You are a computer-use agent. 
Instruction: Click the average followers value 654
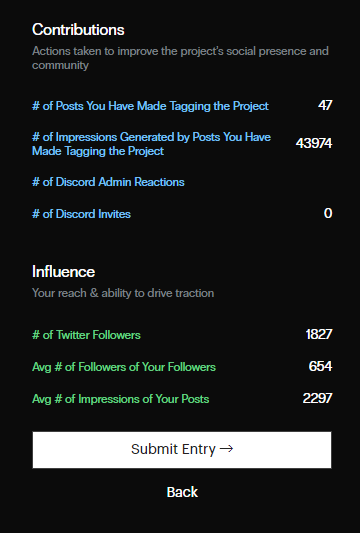[320, 366]
